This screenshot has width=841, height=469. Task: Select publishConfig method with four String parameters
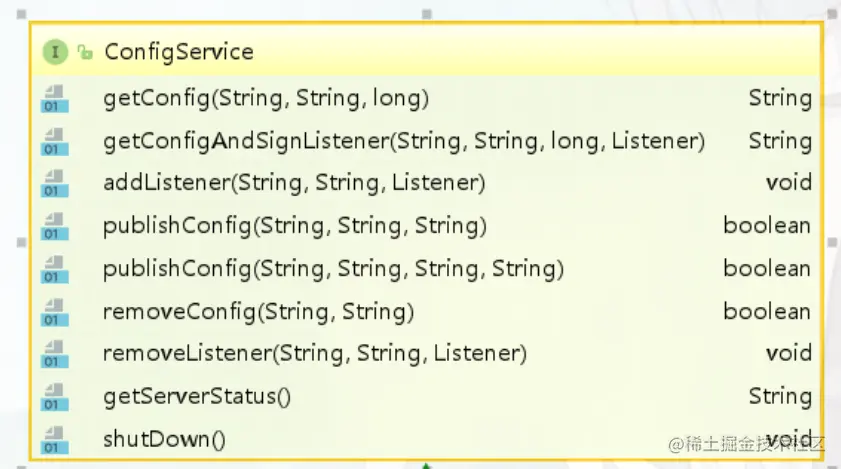[333, 268]
